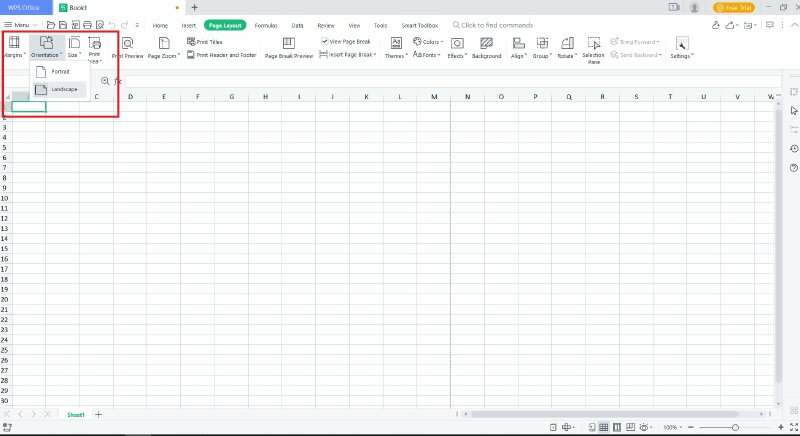This screenshot has height=436, width=800.
Task: Click Print Header and Footer
Action: 221,55
